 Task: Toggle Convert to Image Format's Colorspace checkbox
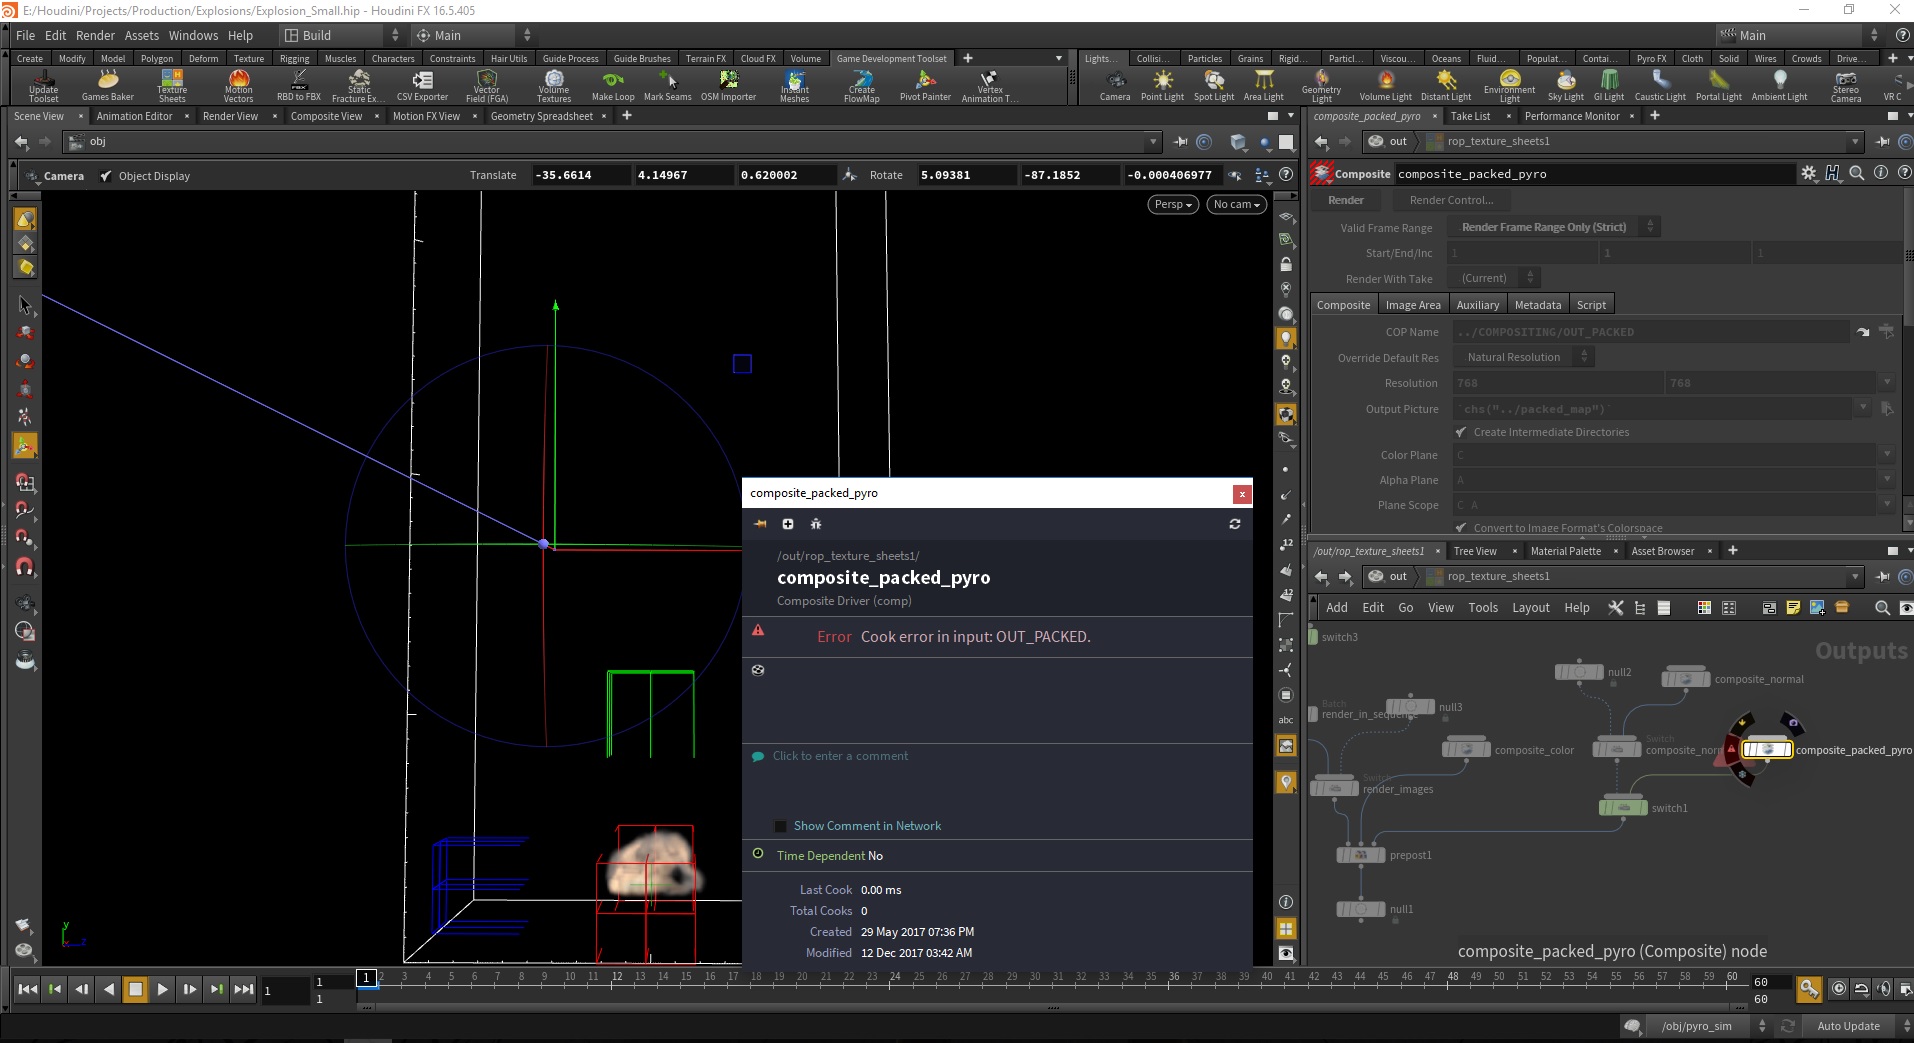tap(1461, 527)
